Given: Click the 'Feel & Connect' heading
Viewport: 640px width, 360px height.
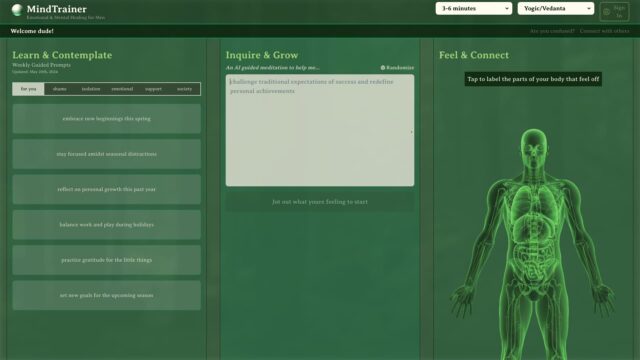Looking at the screenshot, I should pos(474,55).
